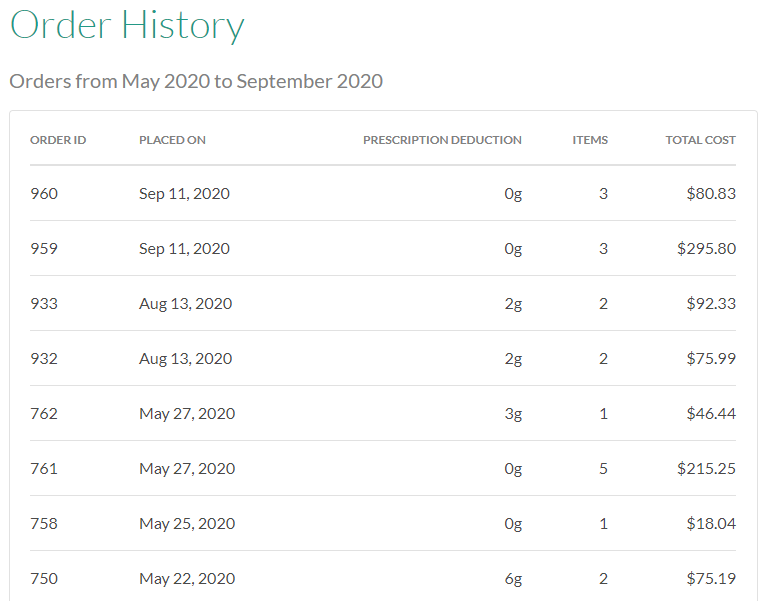Click the Order History page heading

[x=127, y=26]
